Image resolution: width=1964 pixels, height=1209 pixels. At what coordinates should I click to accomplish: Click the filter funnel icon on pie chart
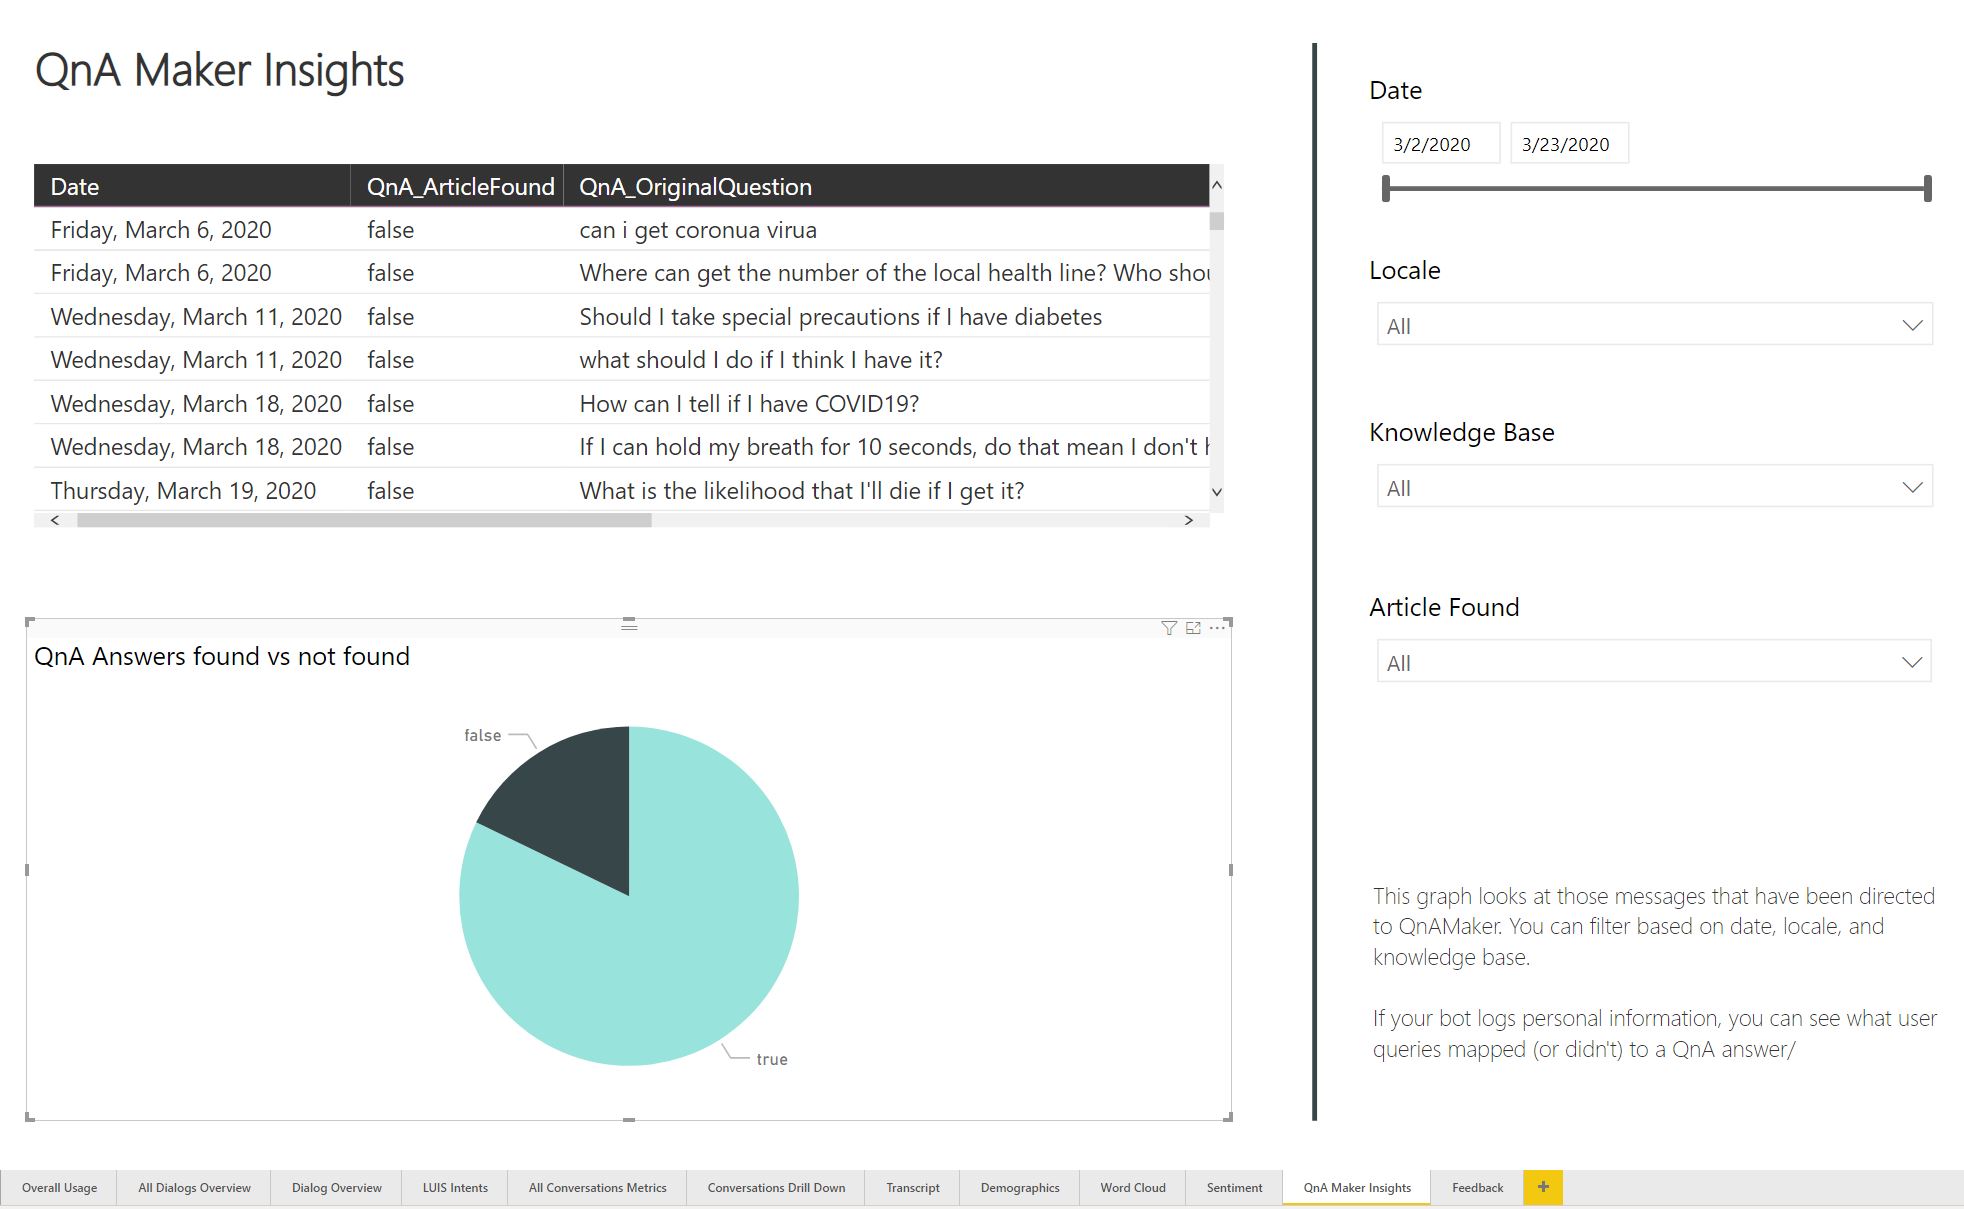tap(1168, 628)
